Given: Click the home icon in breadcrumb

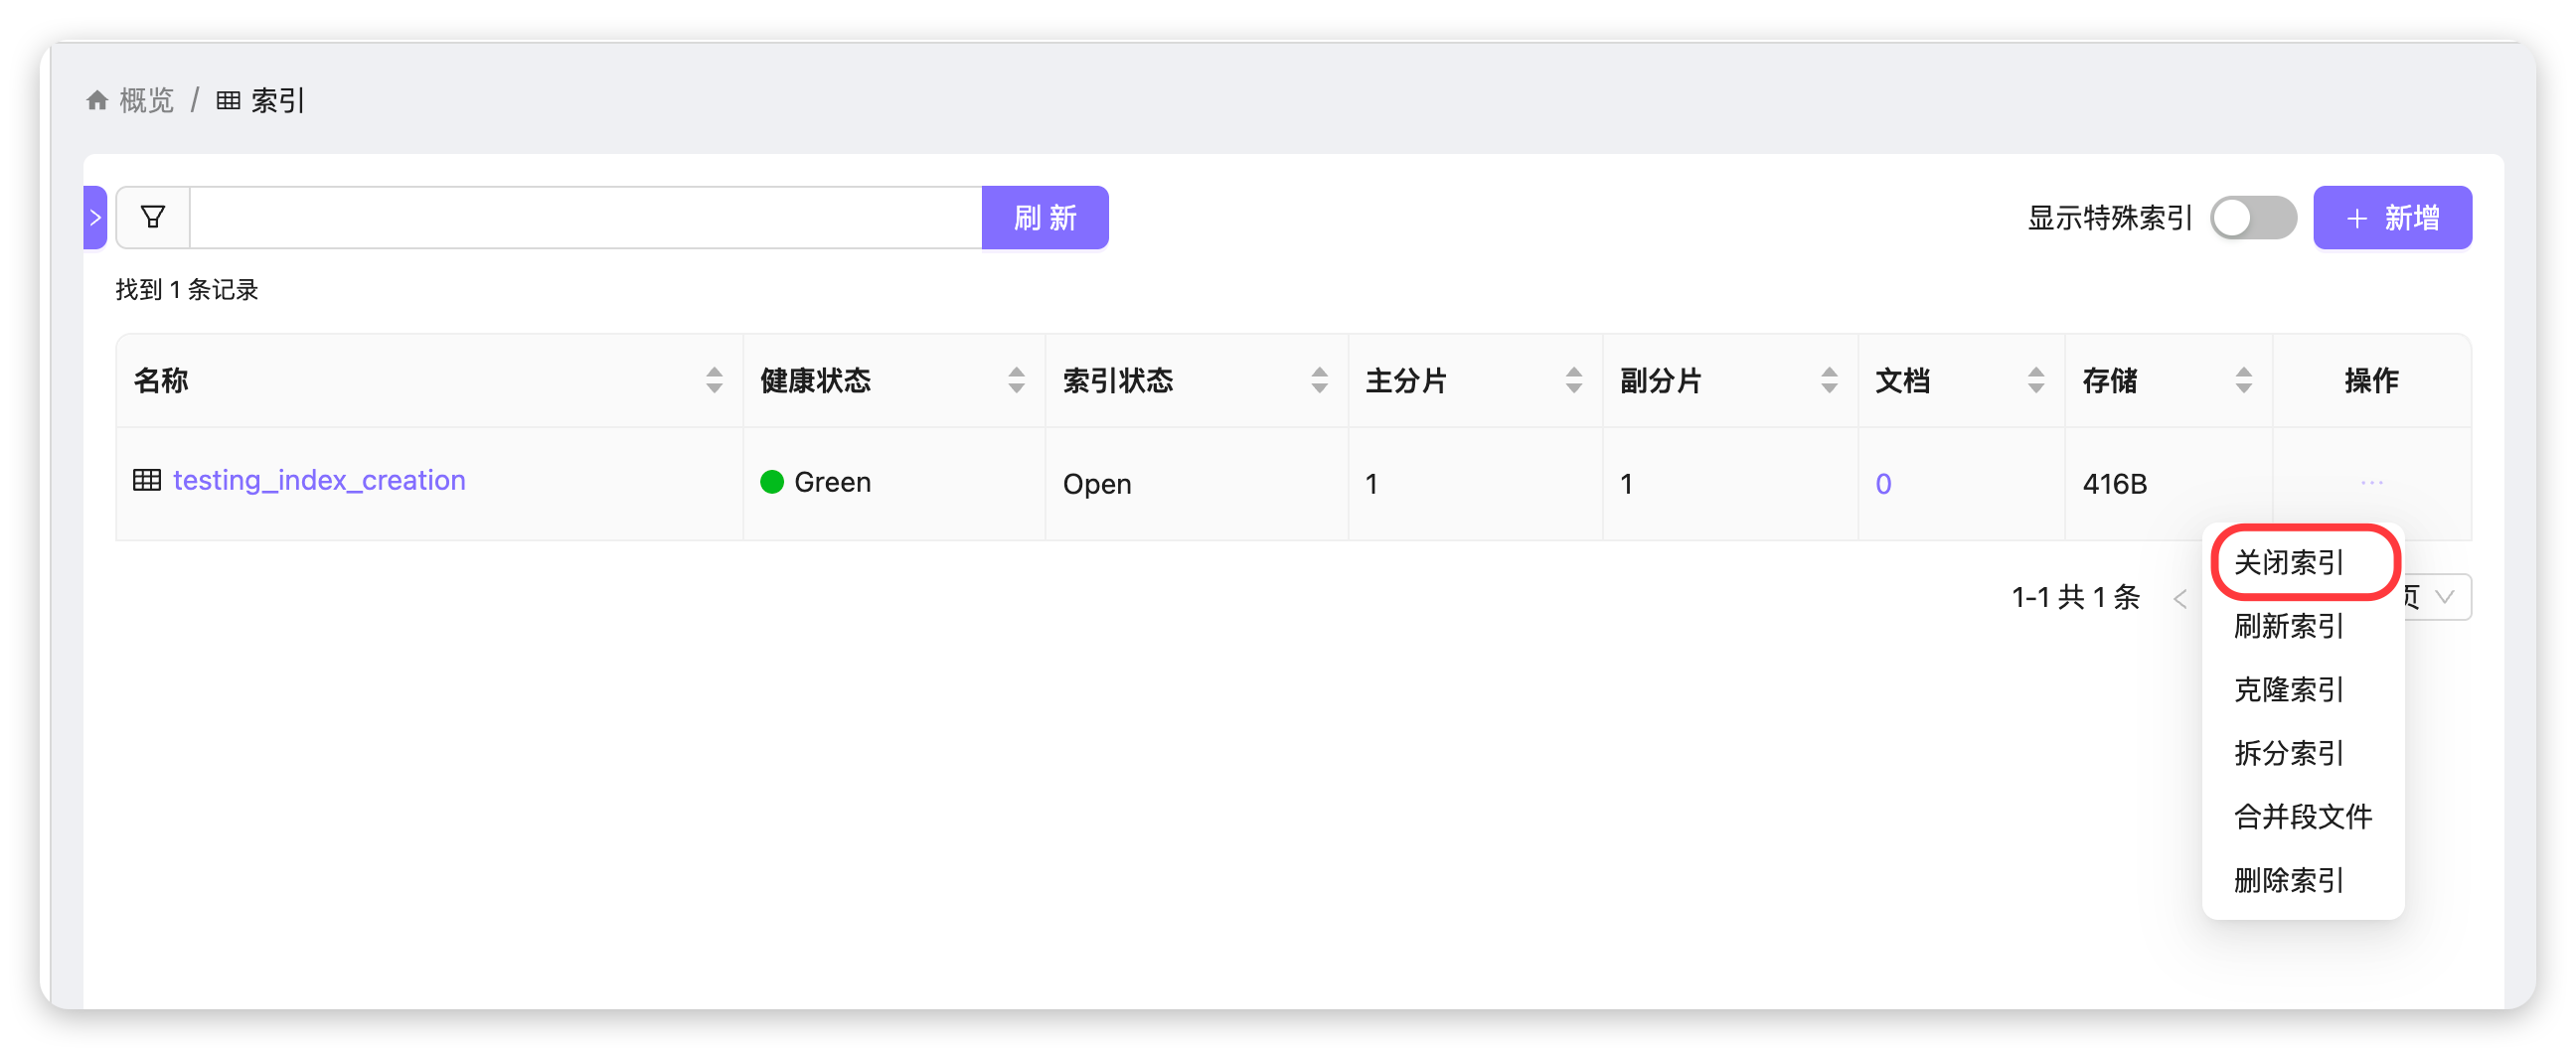Looking at the screenshot, I should 97,101.
